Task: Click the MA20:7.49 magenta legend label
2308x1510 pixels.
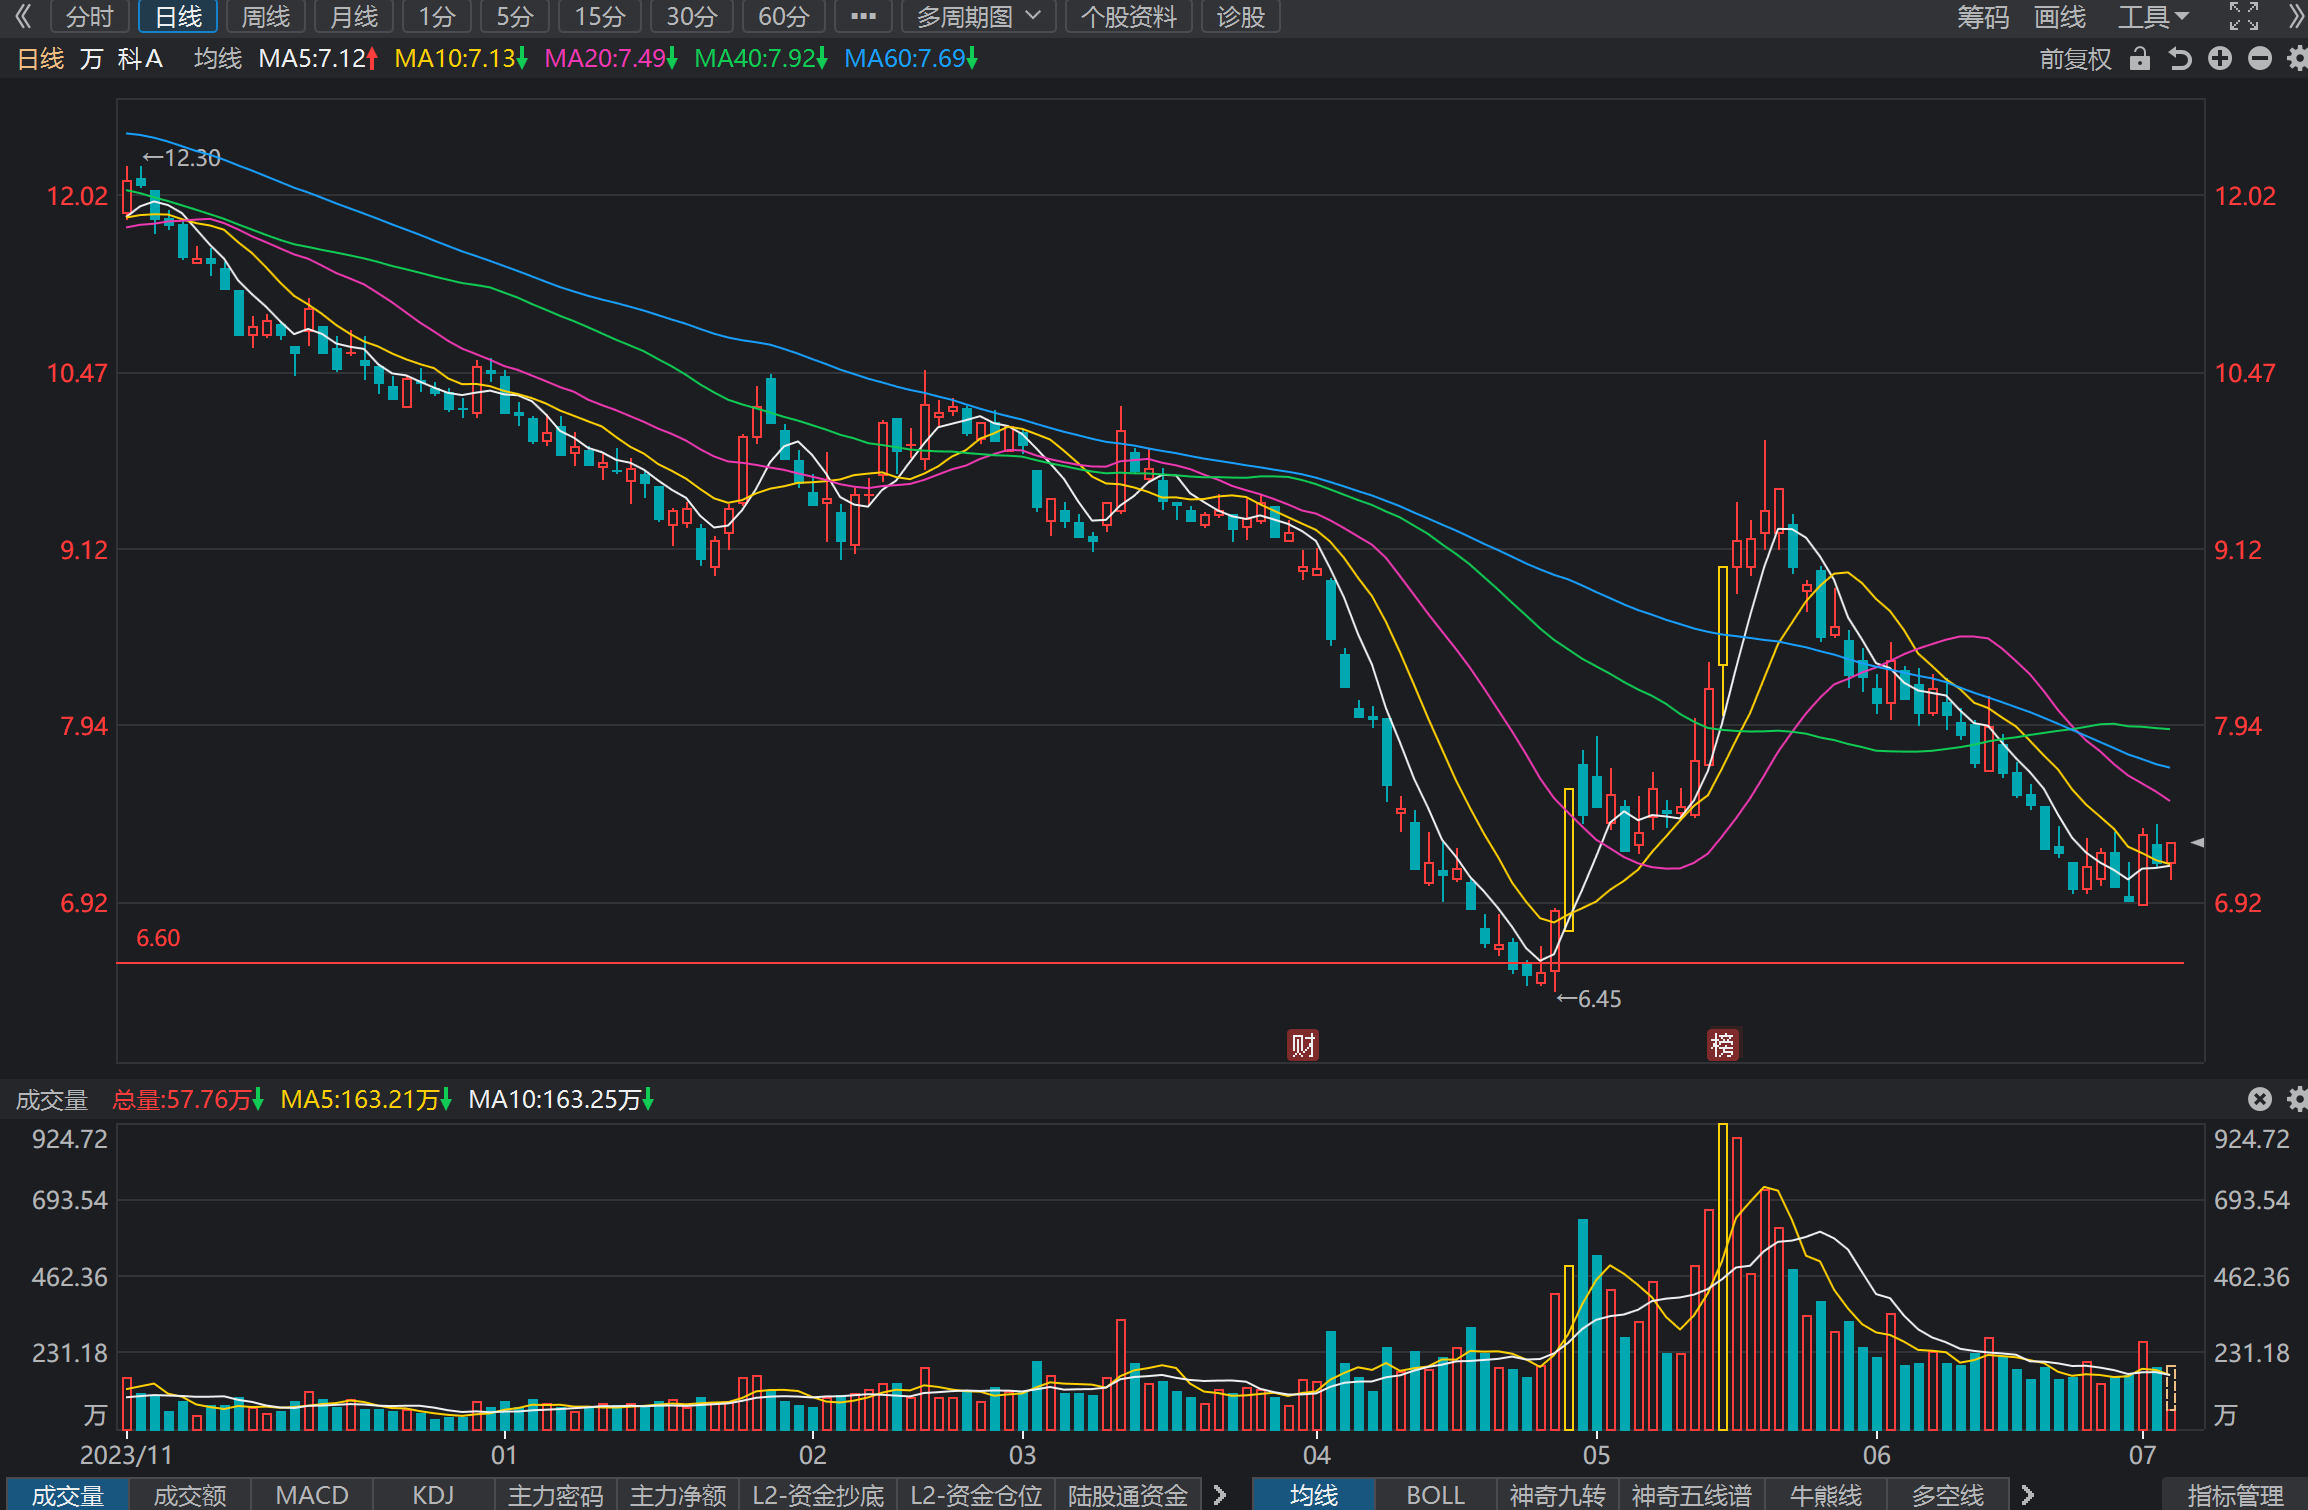Action: click(x=611, y=59)
